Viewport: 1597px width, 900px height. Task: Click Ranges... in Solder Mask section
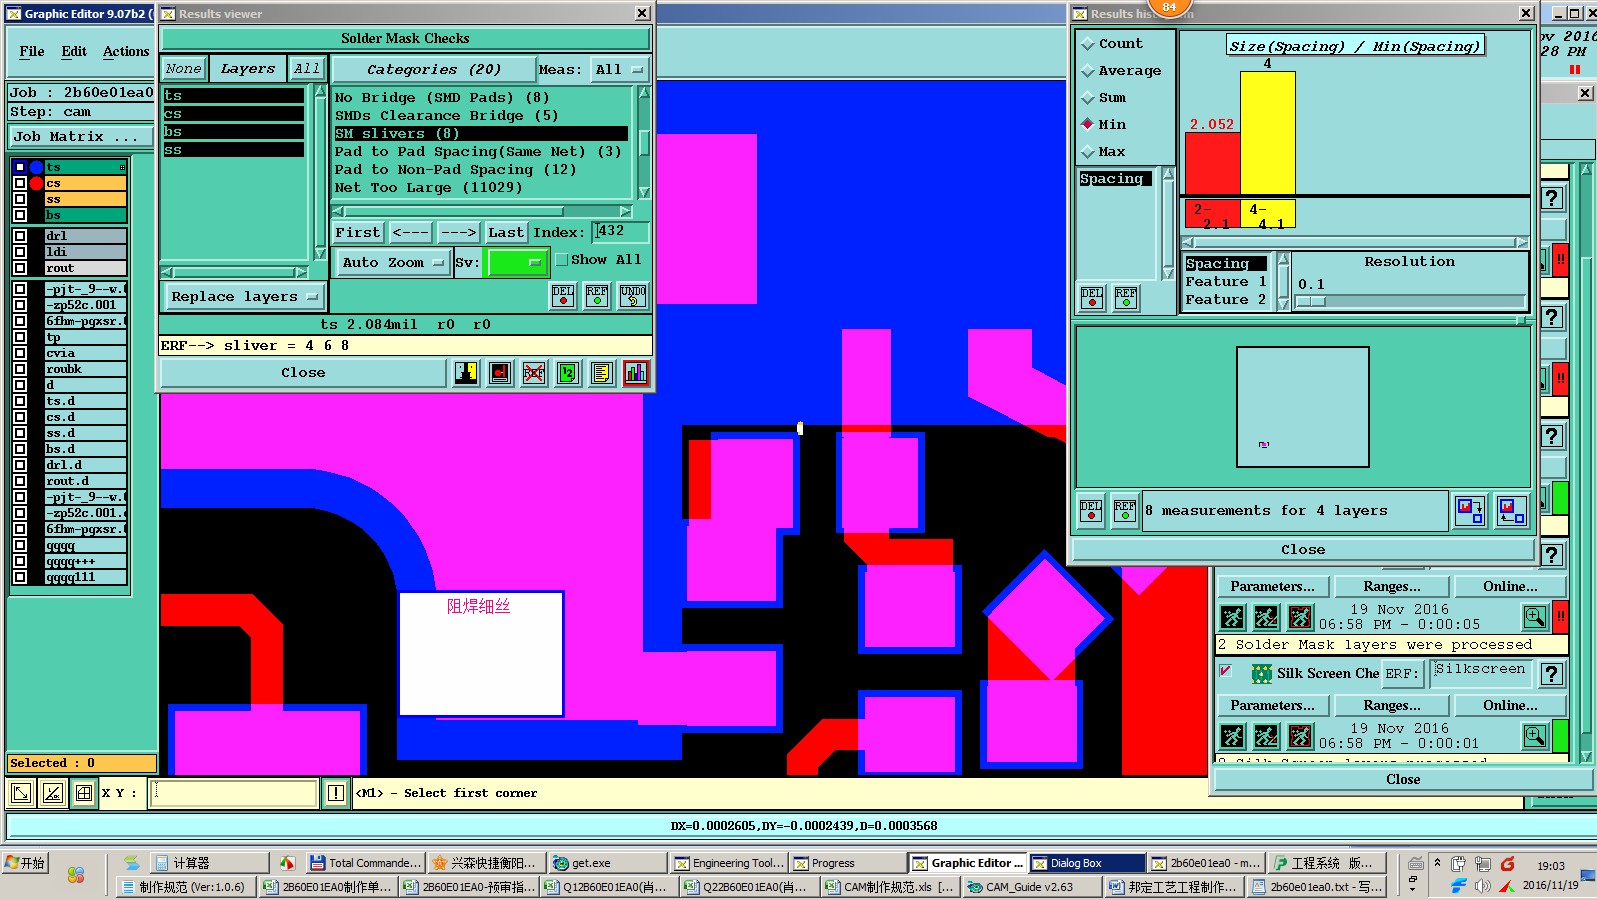pos(1391,587)
